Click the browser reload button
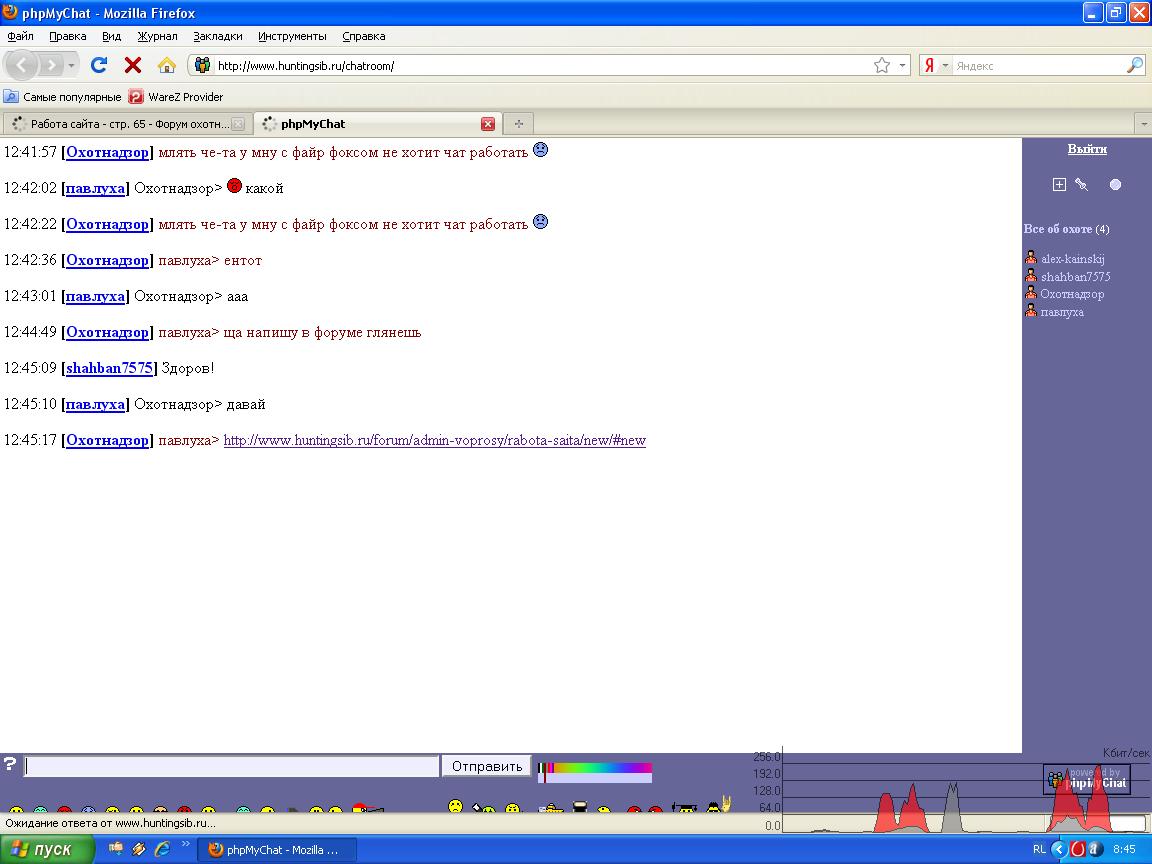Image resolution: width=1152 pixels, height=864 pixels. [98, 65]
